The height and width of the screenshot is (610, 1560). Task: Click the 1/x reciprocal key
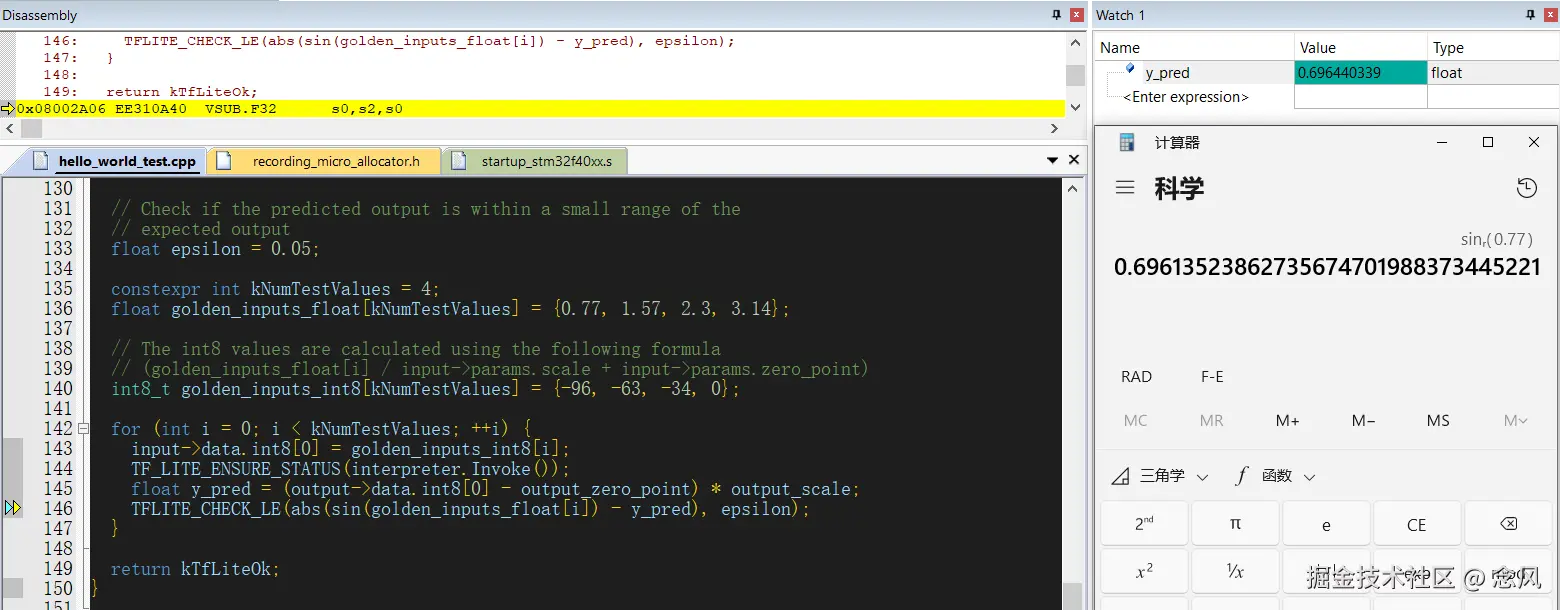1235,572
